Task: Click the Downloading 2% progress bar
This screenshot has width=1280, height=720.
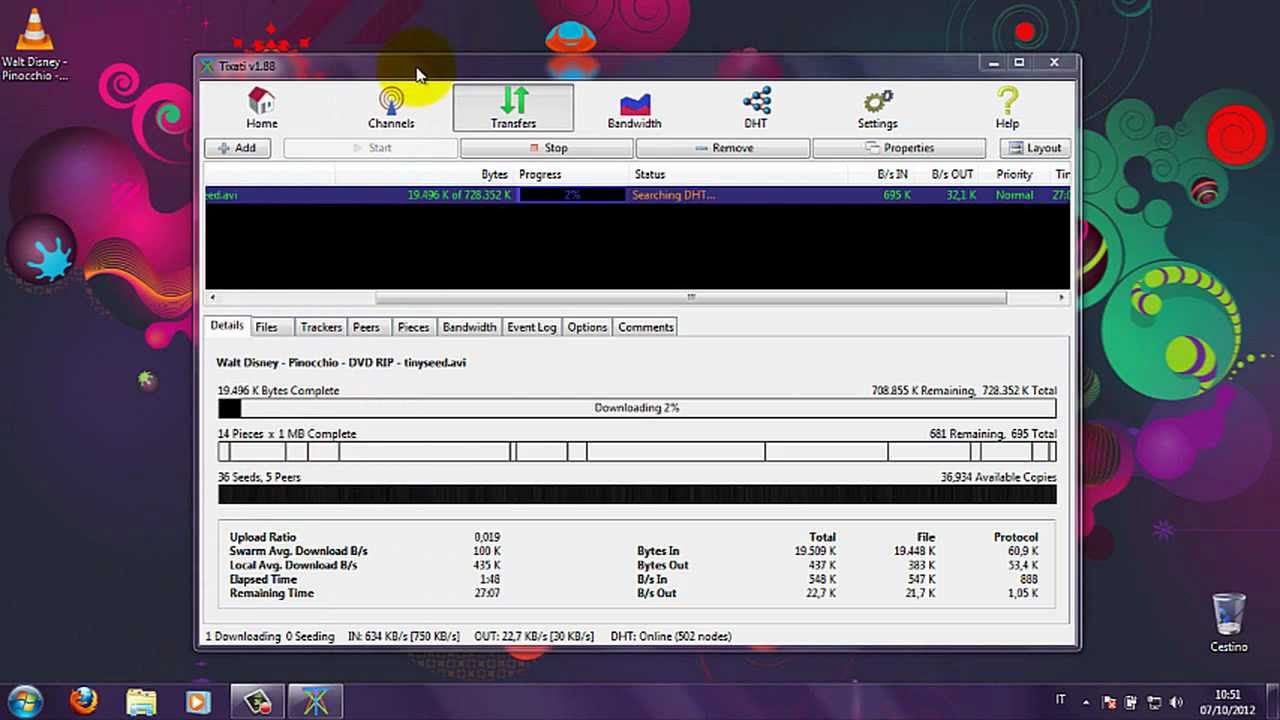Action: [x=637, y=408]
